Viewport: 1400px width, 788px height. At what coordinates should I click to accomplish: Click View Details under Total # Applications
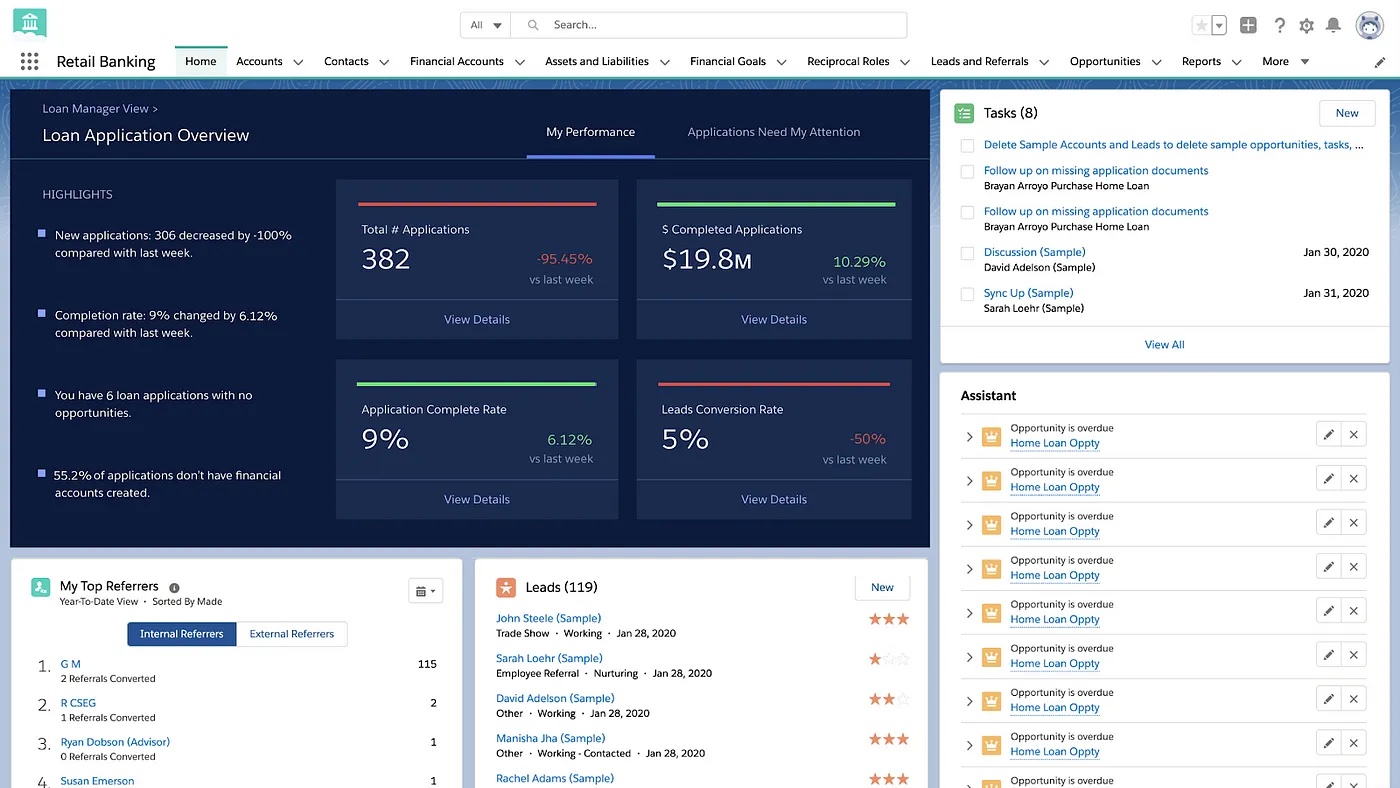(476, 320)
